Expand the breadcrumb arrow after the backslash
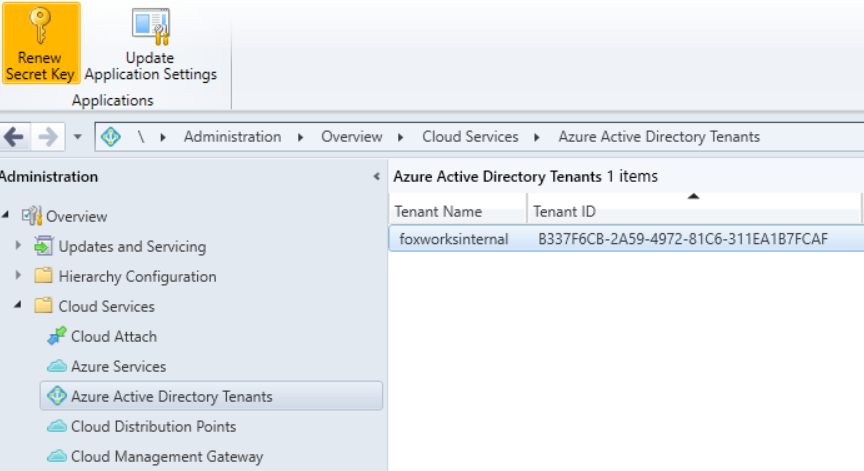Image resolution: width=864 pixels, height=471 pixels. coord(163,137)
